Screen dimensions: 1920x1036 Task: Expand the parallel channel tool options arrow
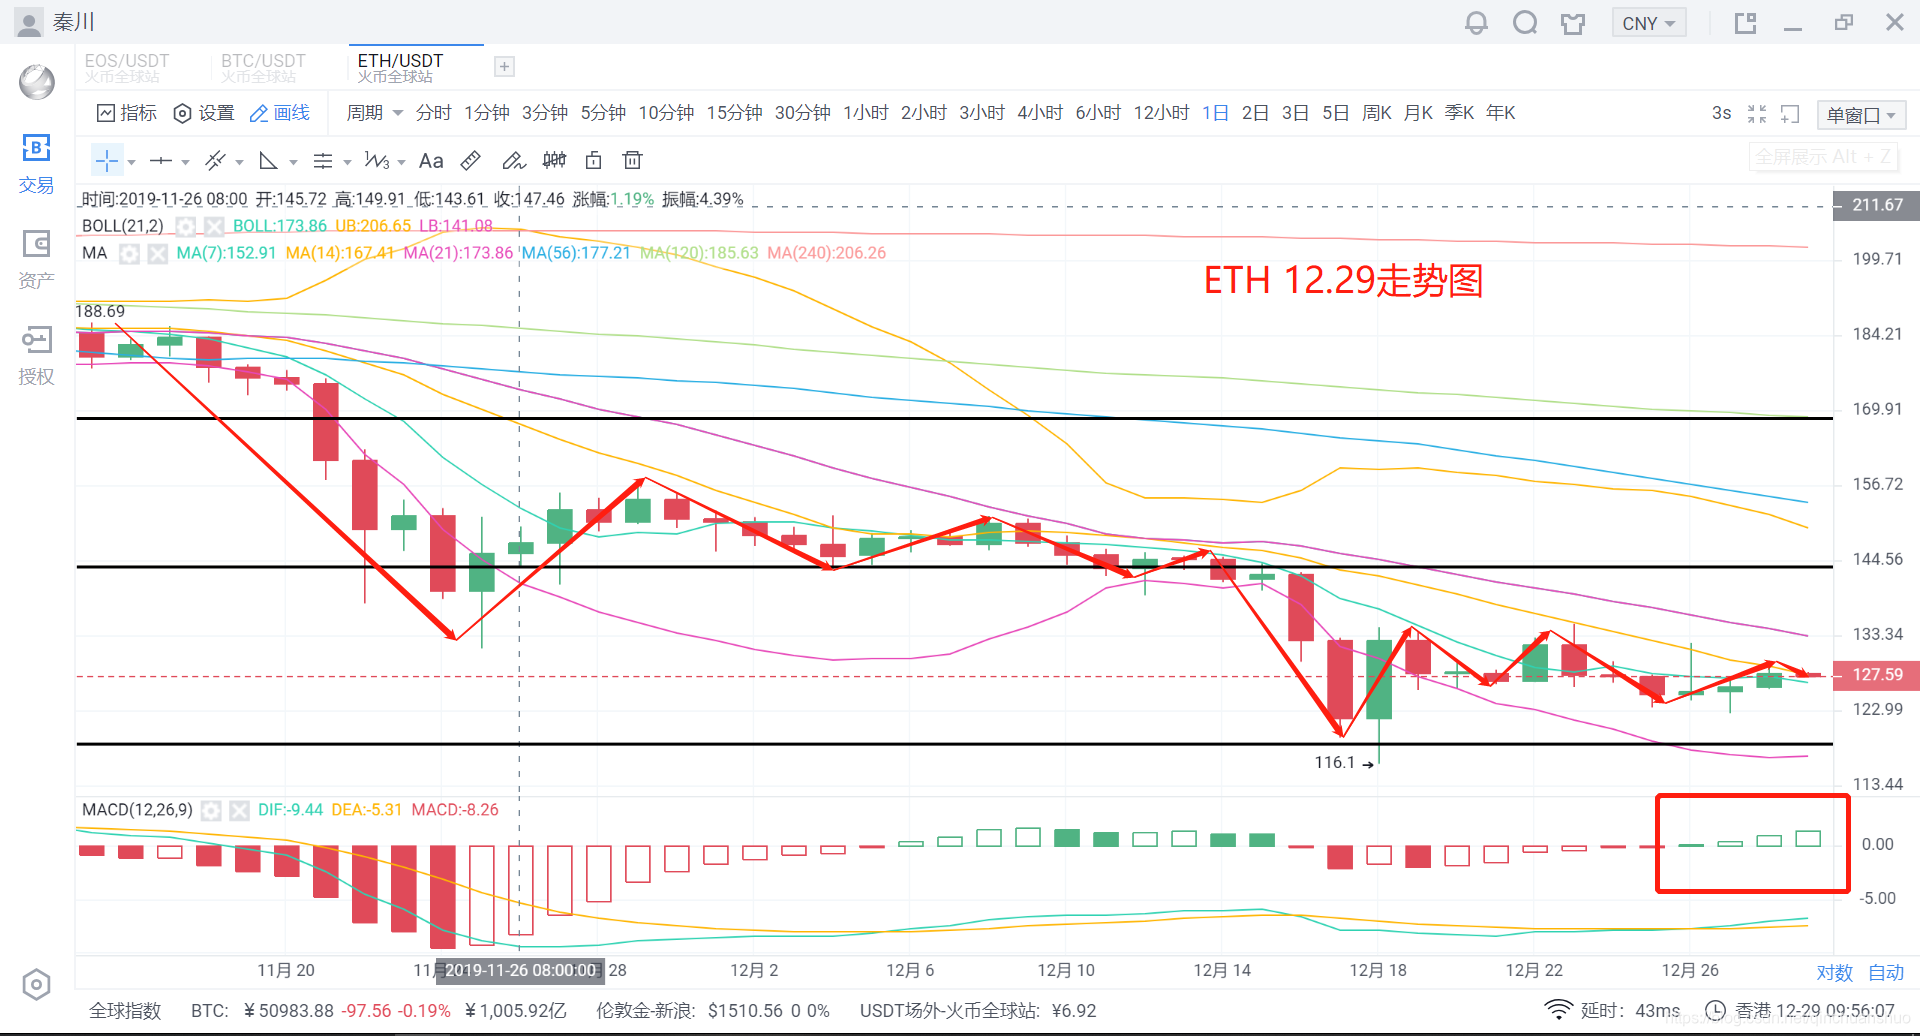click(x=239, y=162)
